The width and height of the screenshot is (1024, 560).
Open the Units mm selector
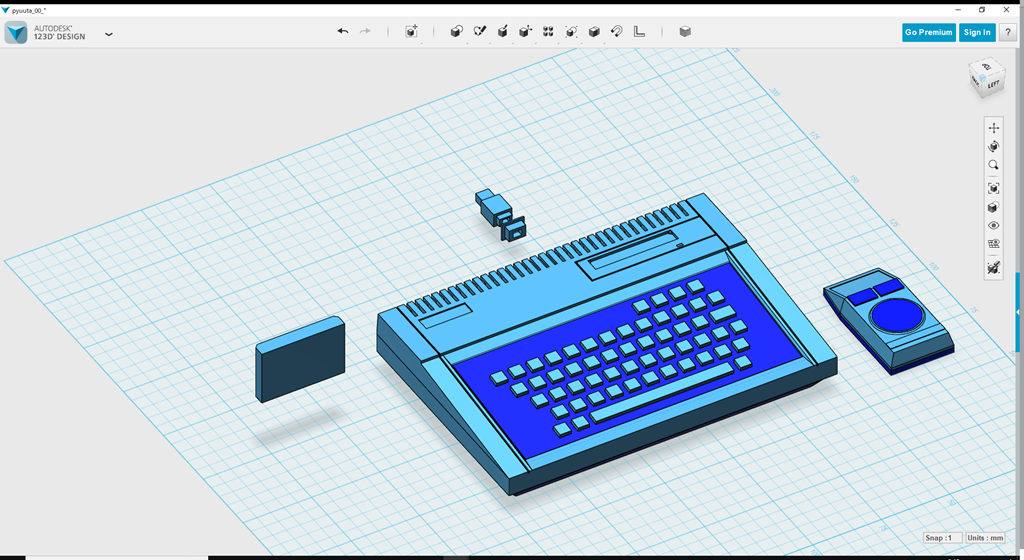pyautogui.click(x=985, y=538)
